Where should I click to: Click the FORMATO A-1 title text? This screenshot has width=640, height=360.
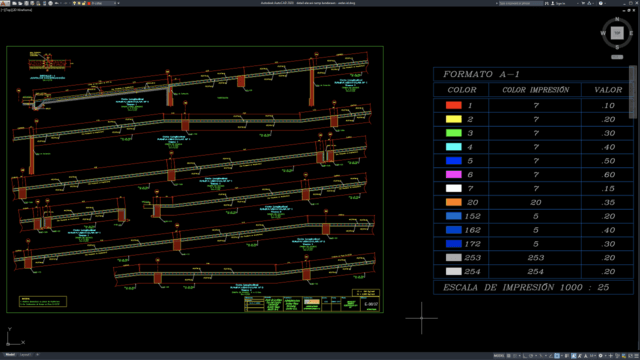481,74
